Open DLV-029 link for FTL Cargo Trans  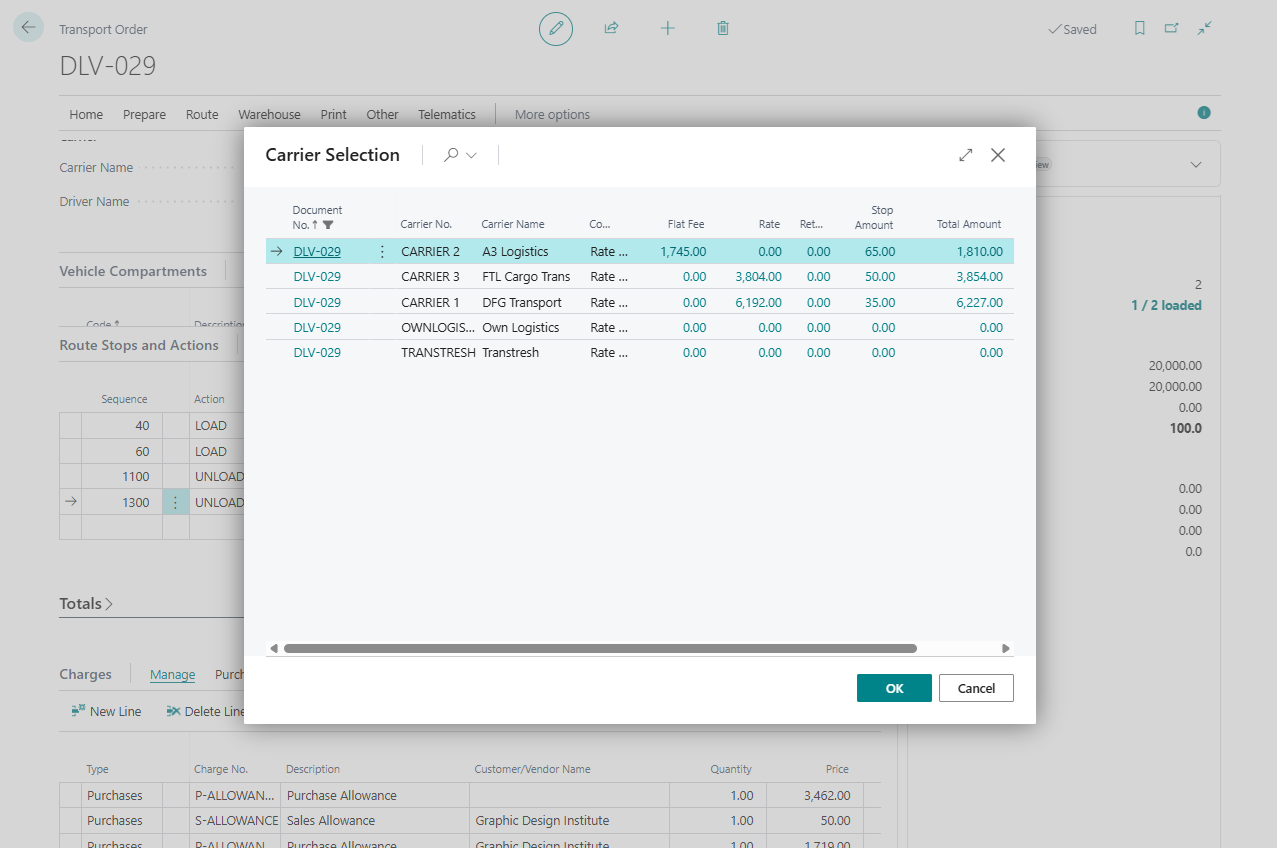coord(316,277)
